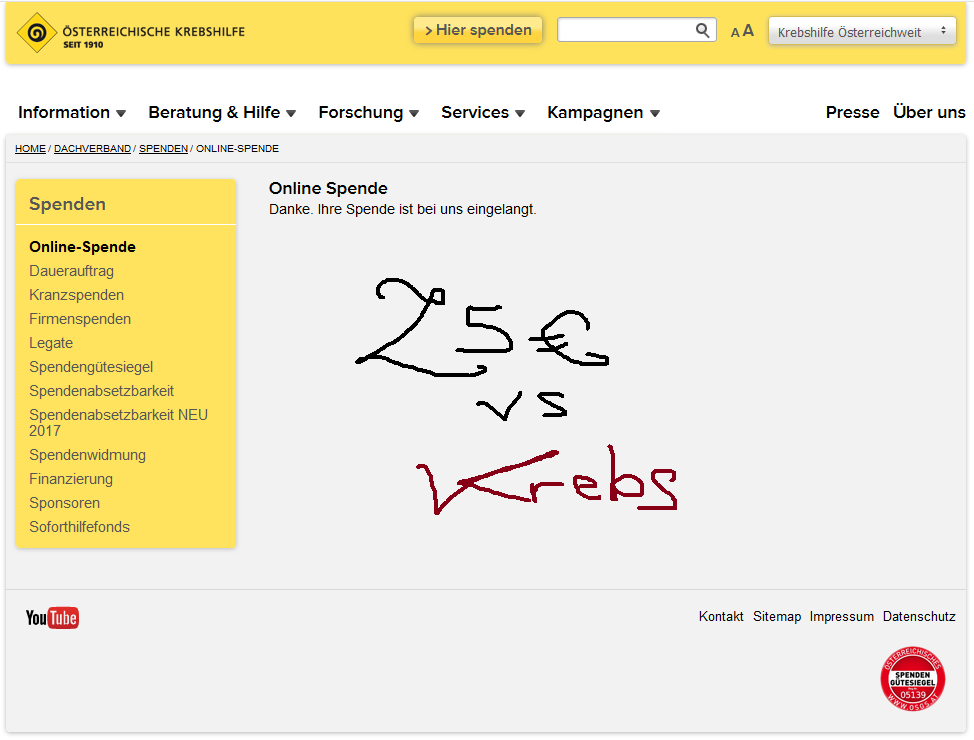Expand the Forschung dropdown menu

point(368,112)
